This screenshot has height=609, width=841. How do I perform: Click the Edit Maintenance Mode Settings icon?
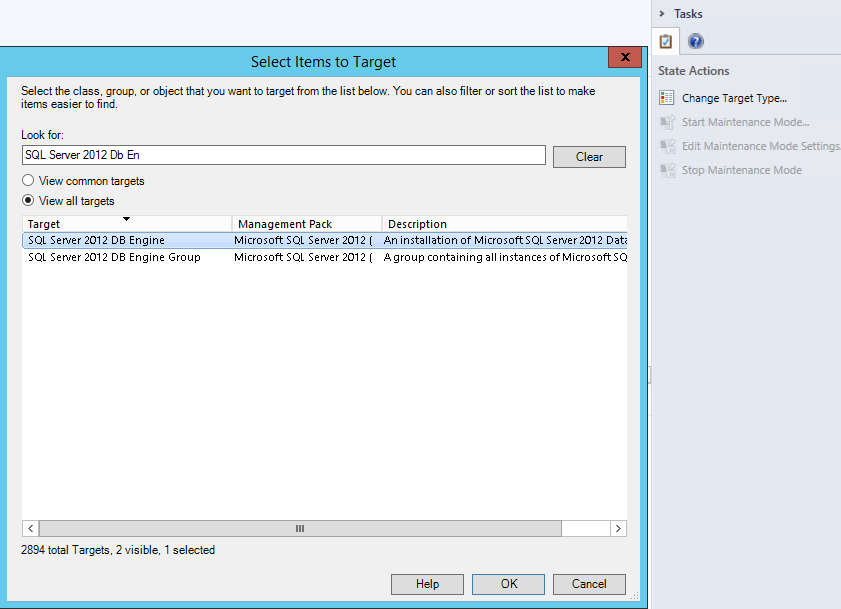click(667, 146)
